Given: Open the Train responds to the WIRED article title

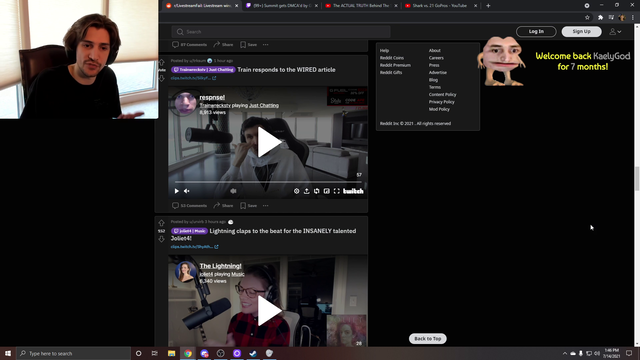Looking at the screenshot, I should pos(286,70).
